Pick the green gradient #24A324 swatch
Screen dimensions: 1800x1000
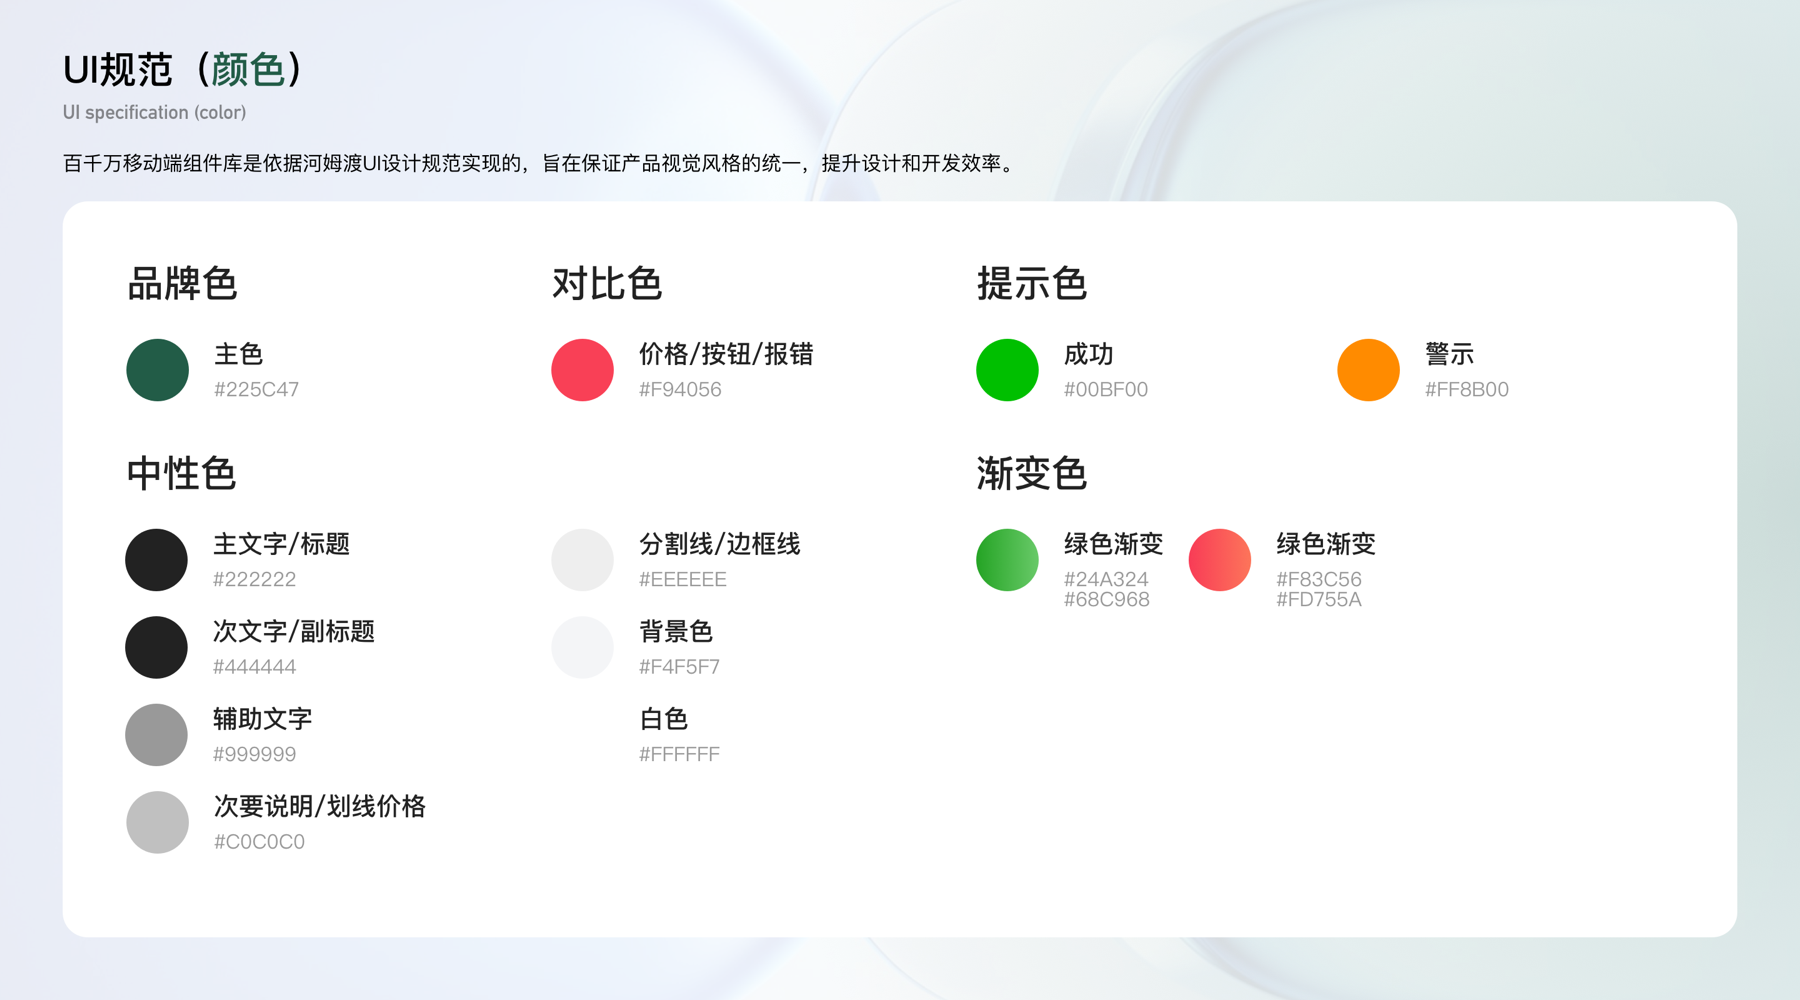point(1007,560)
